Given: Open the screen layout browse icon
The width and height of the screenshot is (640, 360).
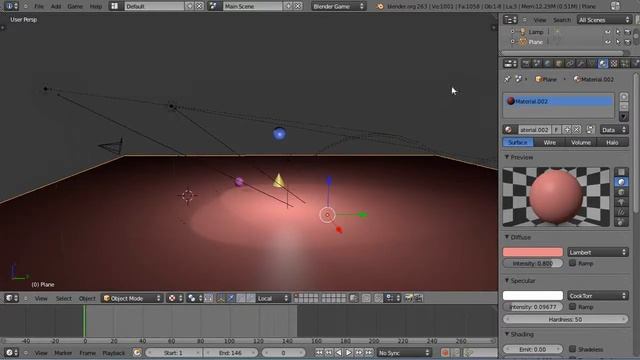Looking at the screenshot, I should tap(115, 6).
